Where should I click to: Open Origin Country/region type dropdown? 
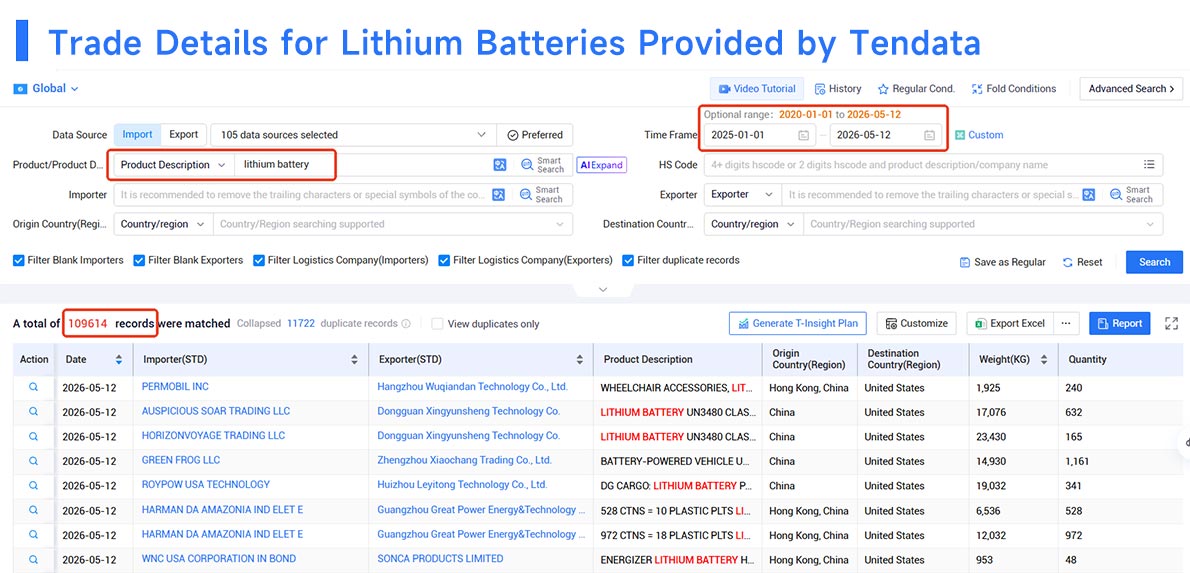pos(162,225)
